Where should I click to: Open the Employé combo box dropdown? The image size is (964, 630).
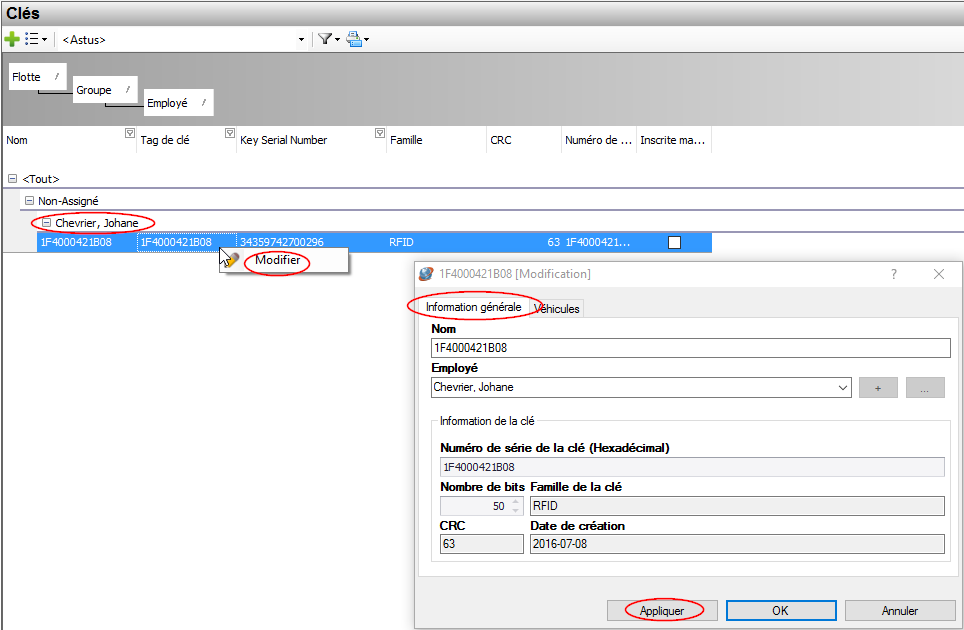(842, 387)
